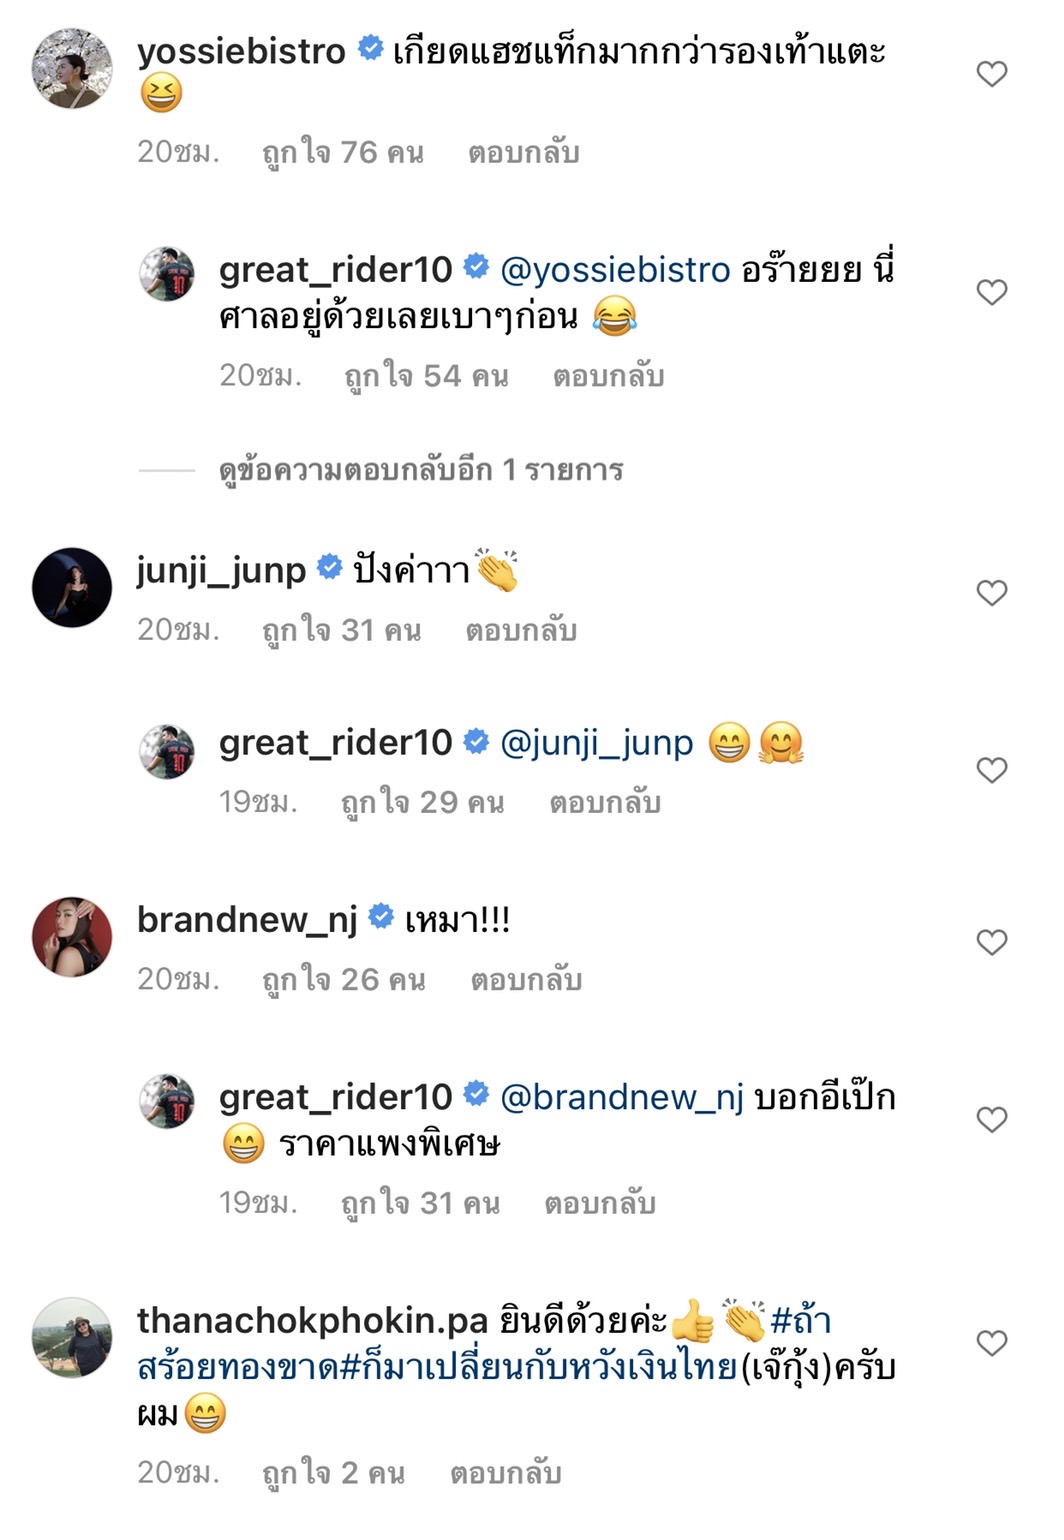Image resolution: width=1064 pixels, height=1540 pixels.
Task: Like great_rider10's reply to brandnew_nj
Action: pos(991,1120)
